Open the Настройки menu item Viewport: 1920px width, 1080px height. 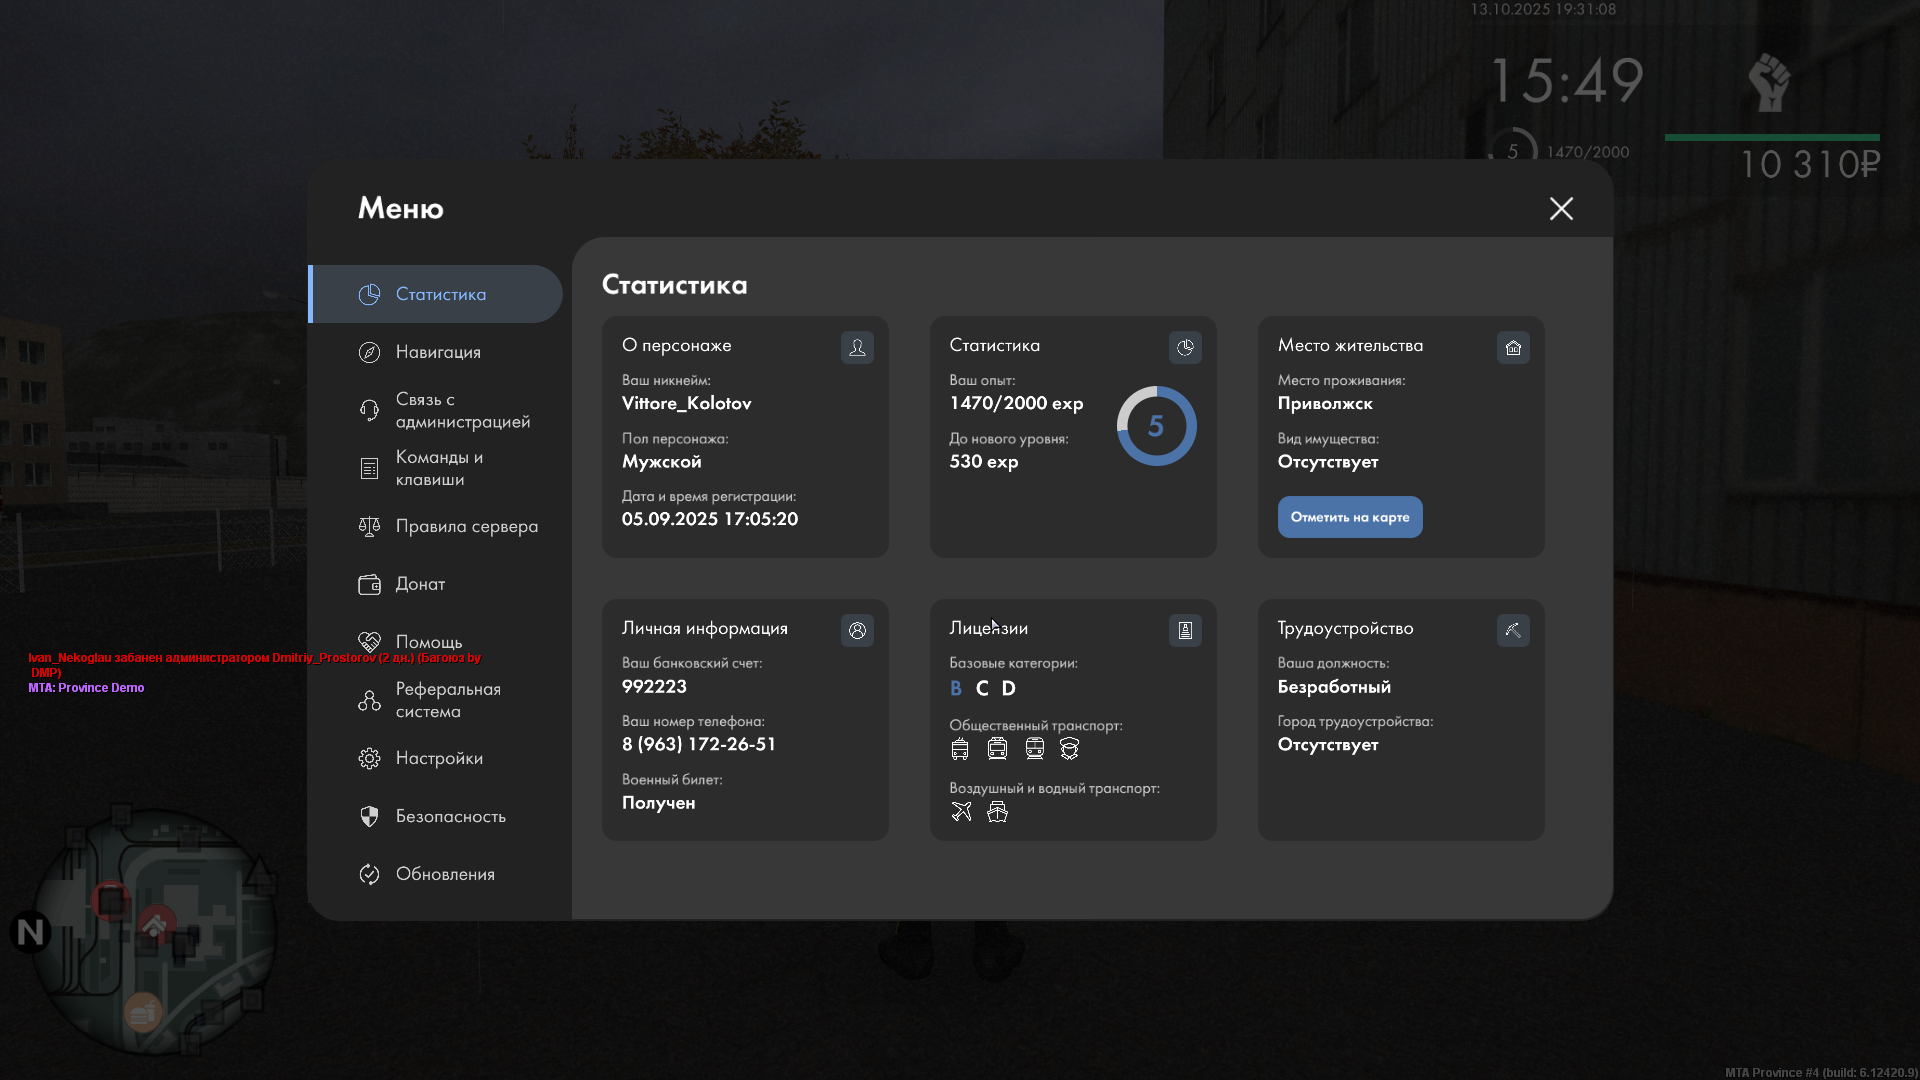438,758
